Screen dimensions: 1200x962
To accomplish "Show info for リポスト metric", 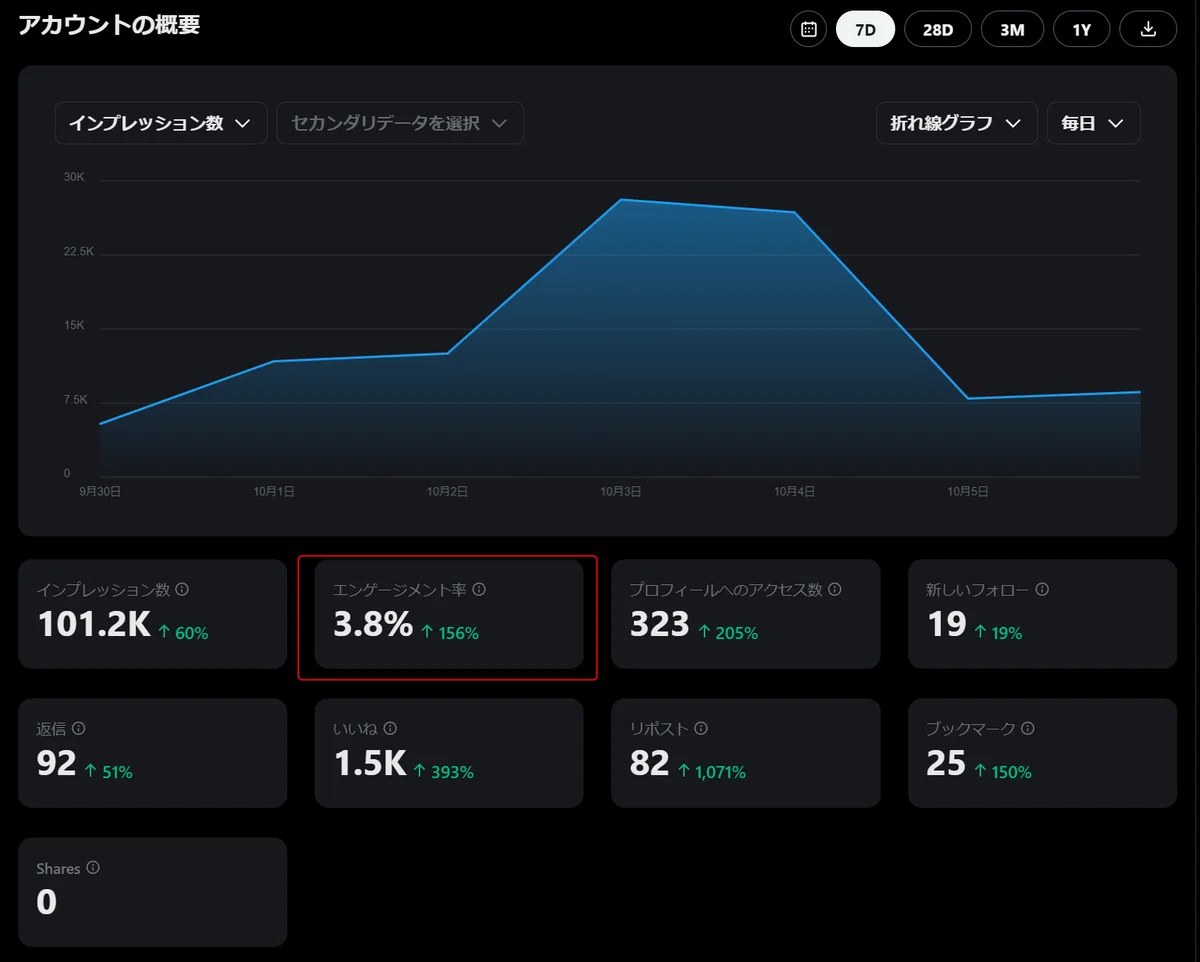I will click(x=701, y=729).
